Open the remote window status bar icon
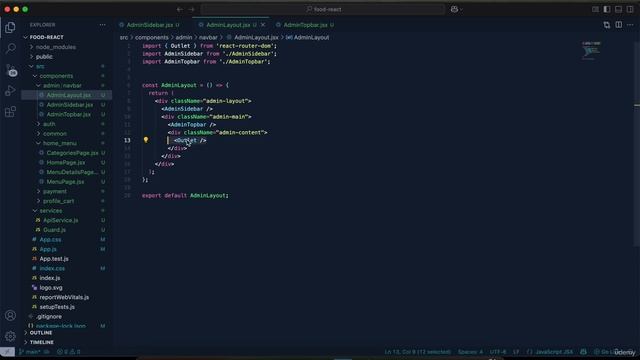640x360 pixels. click(x=7, y=352)
